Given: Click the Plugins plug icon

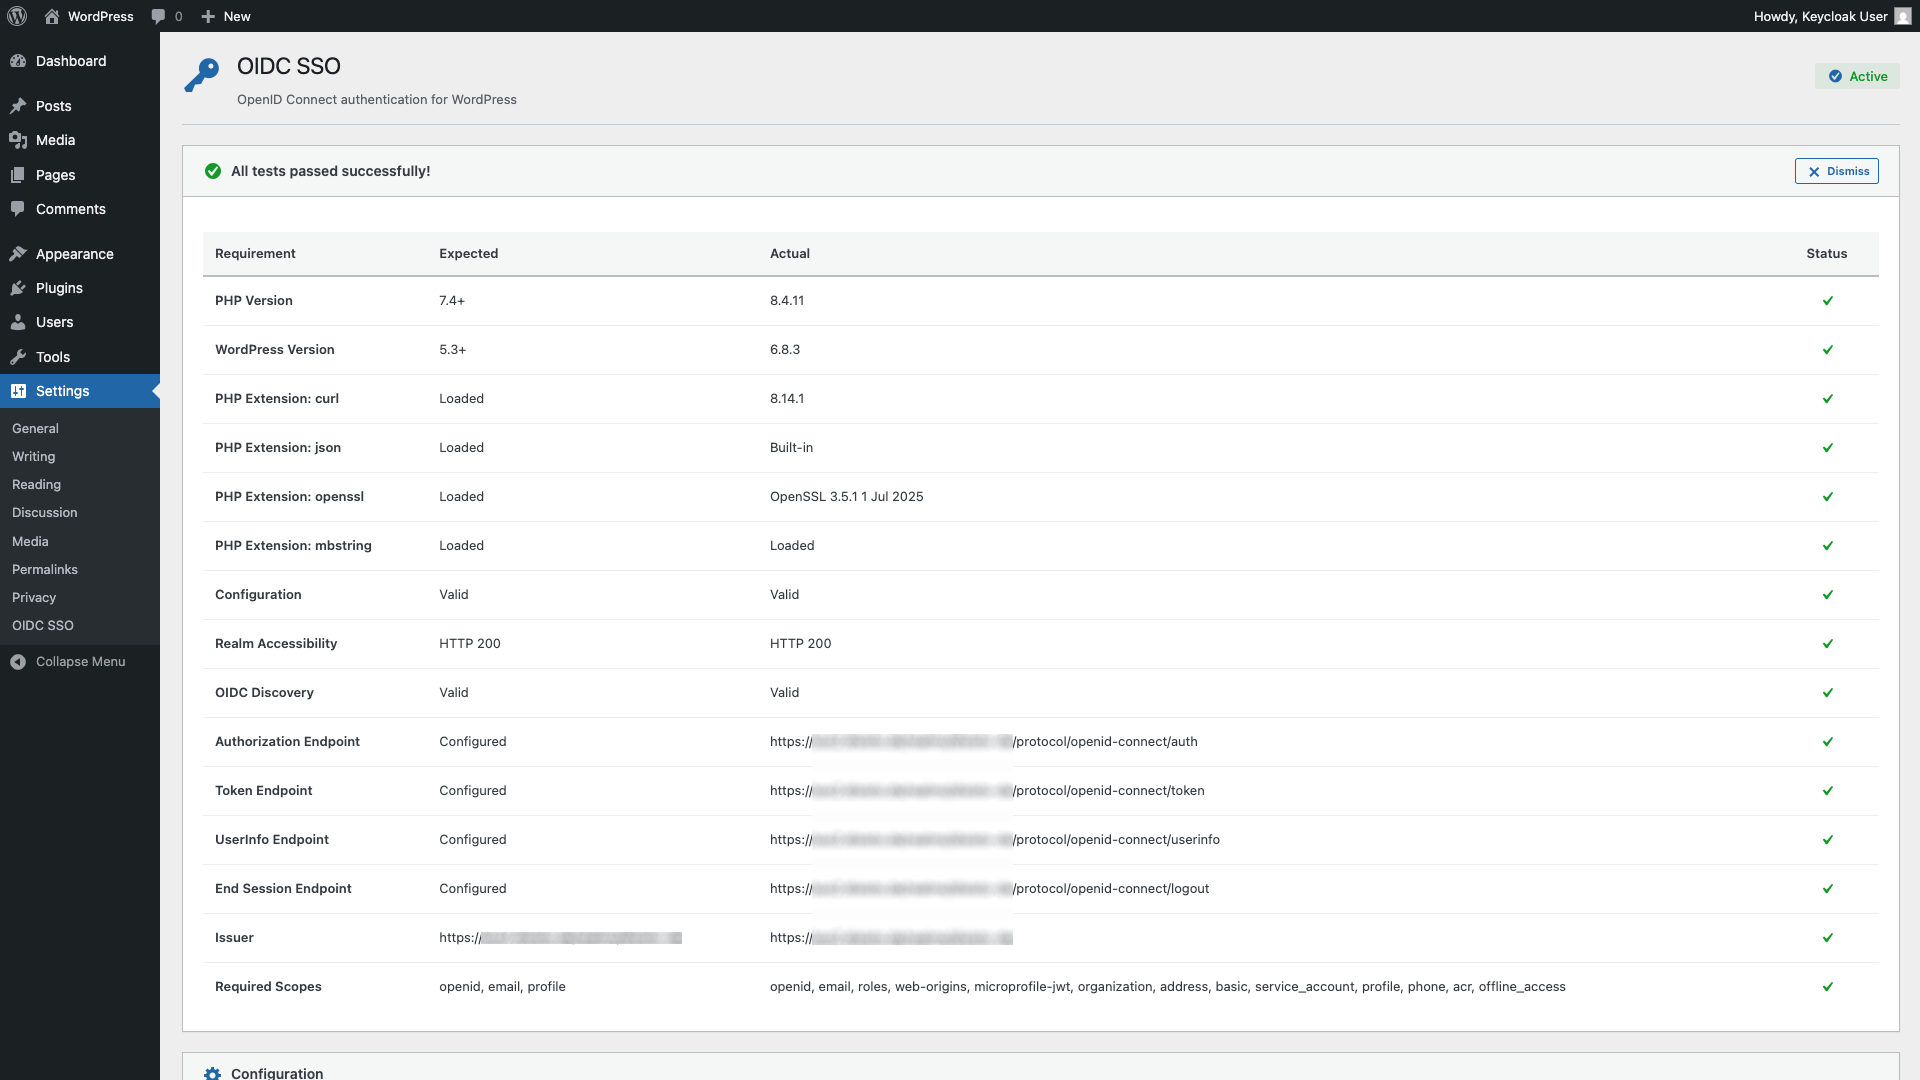Looking at the screenshot, I should [x=18, y=288].
